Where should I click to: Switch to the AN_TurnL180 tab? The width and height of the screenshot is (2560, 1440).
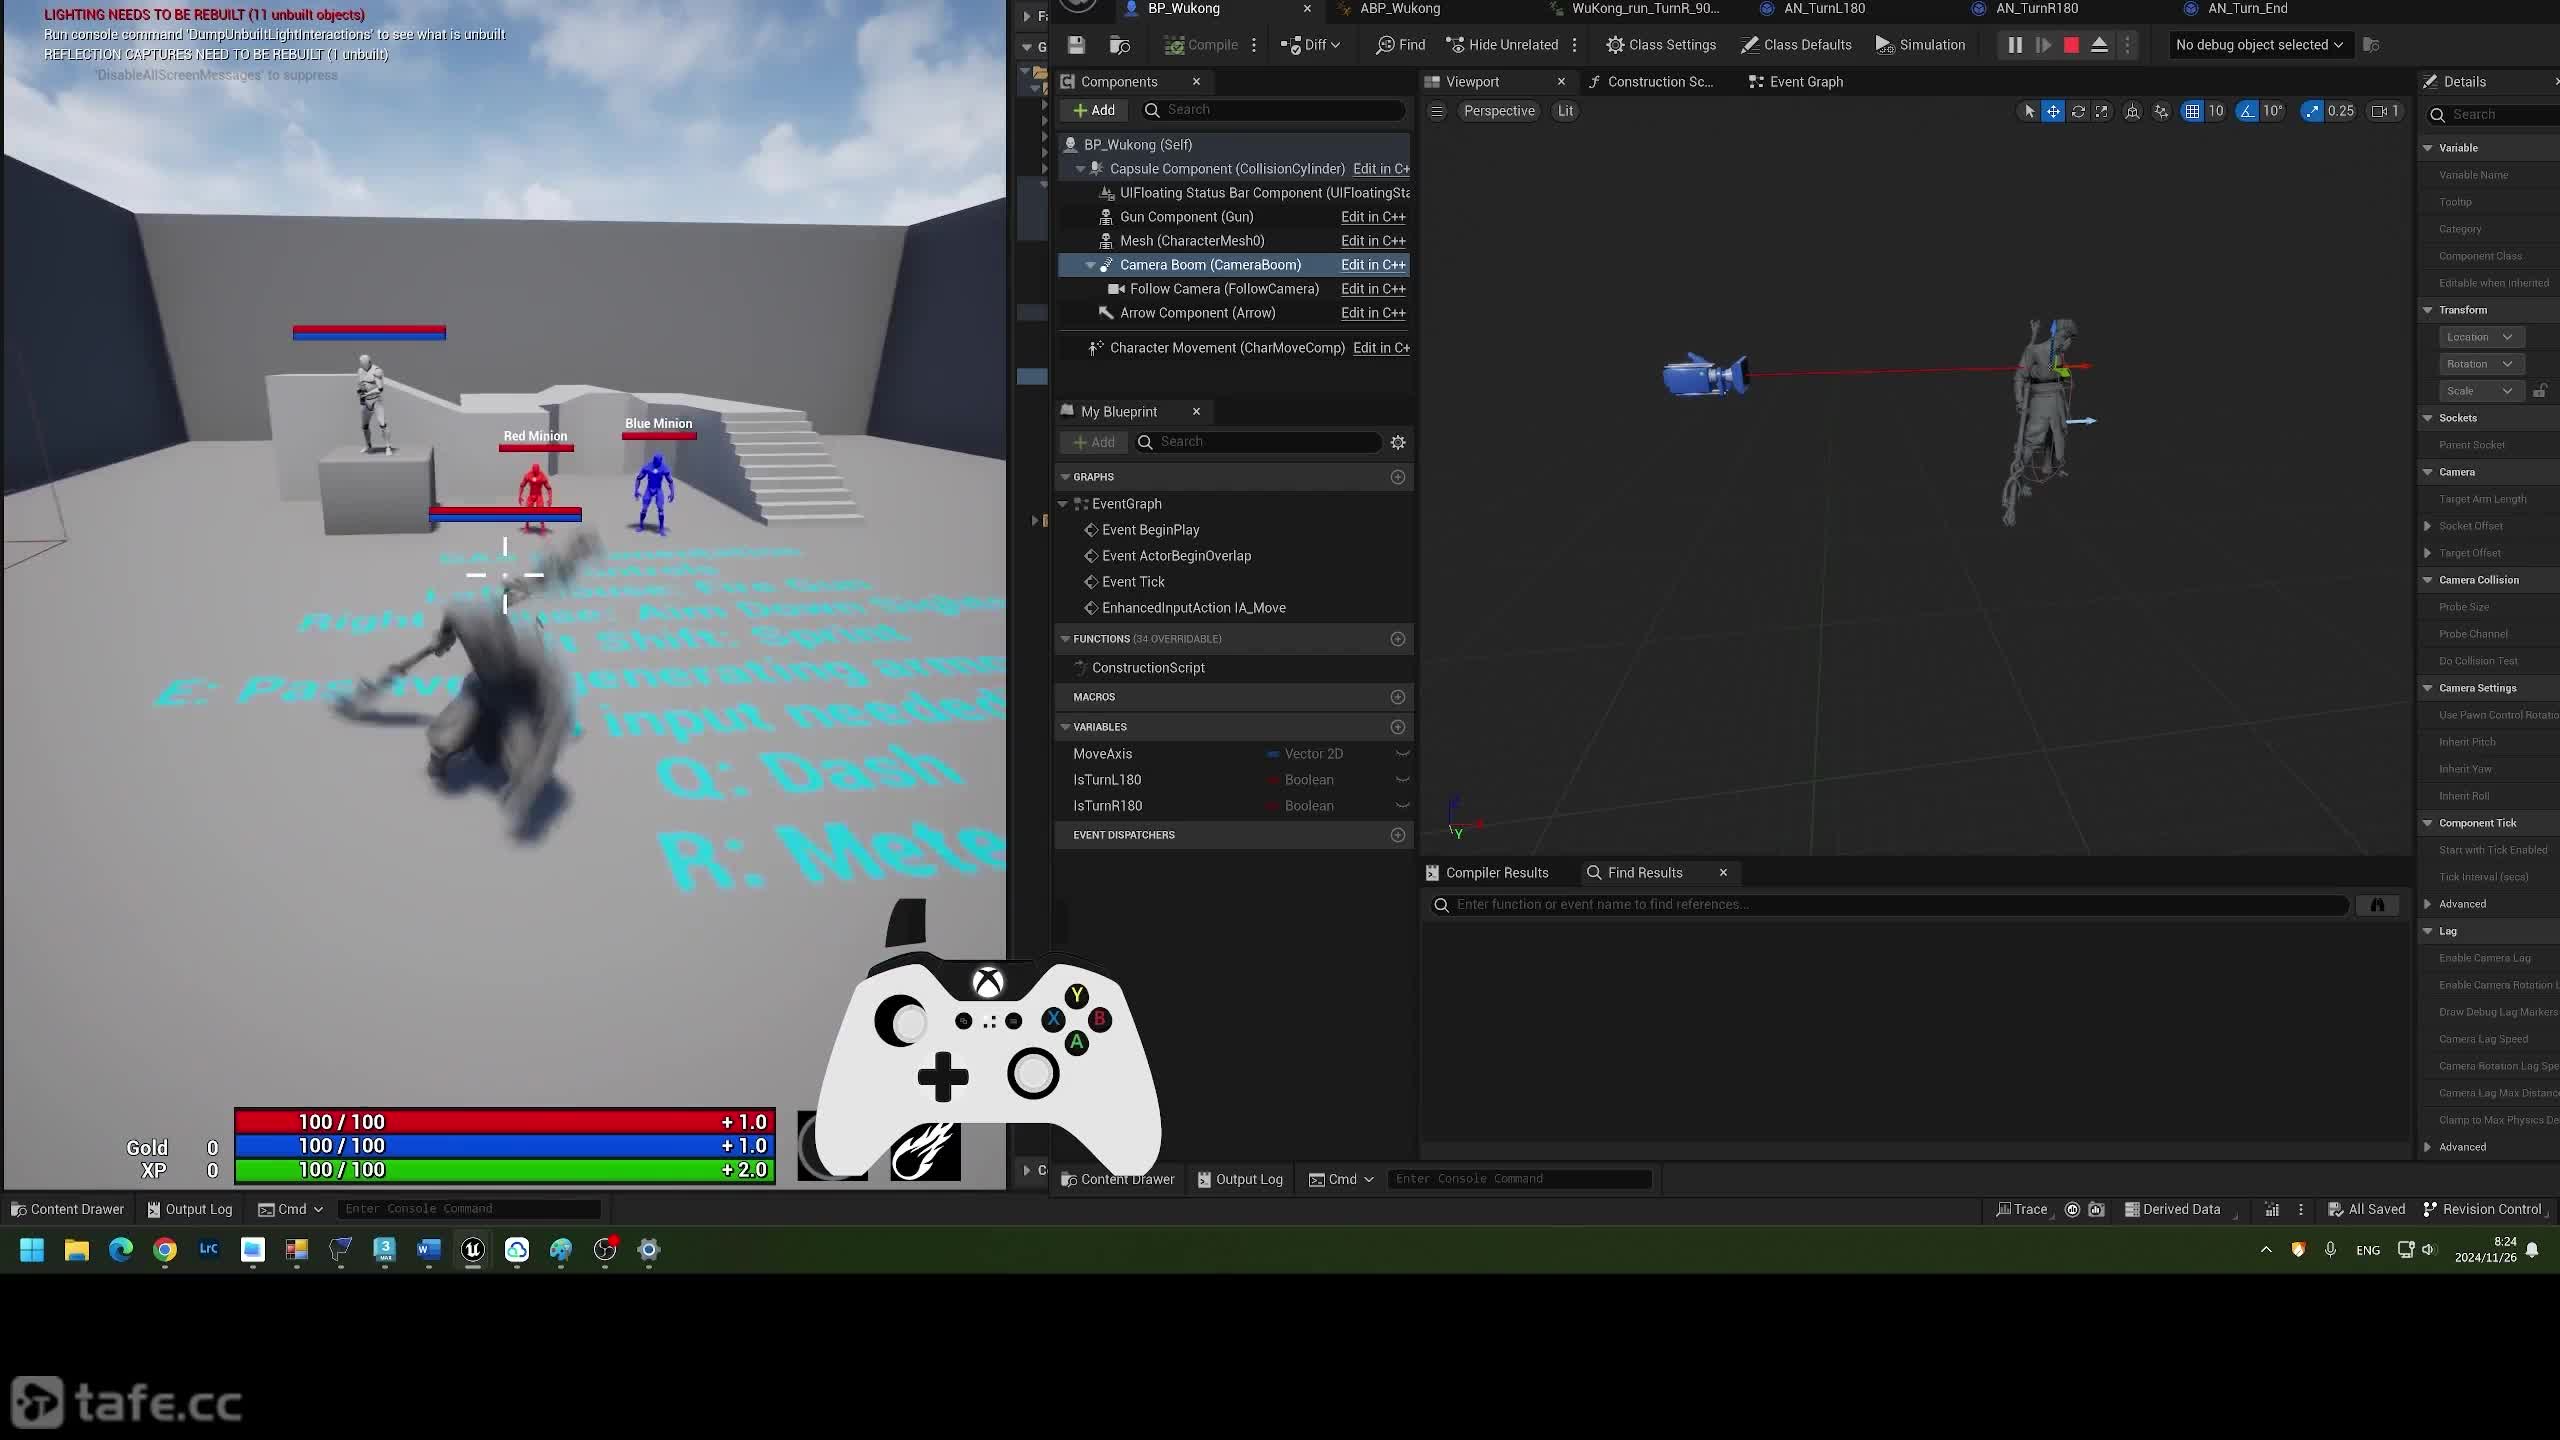pos(1824,9)
